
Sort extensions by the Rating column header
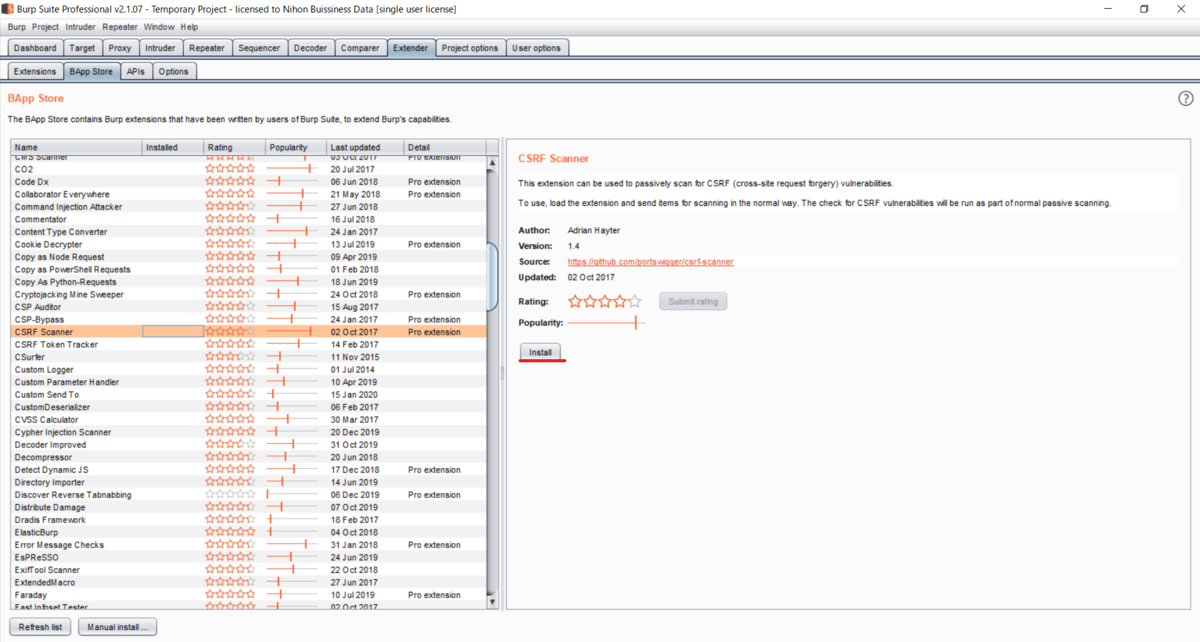coord(219,146)
